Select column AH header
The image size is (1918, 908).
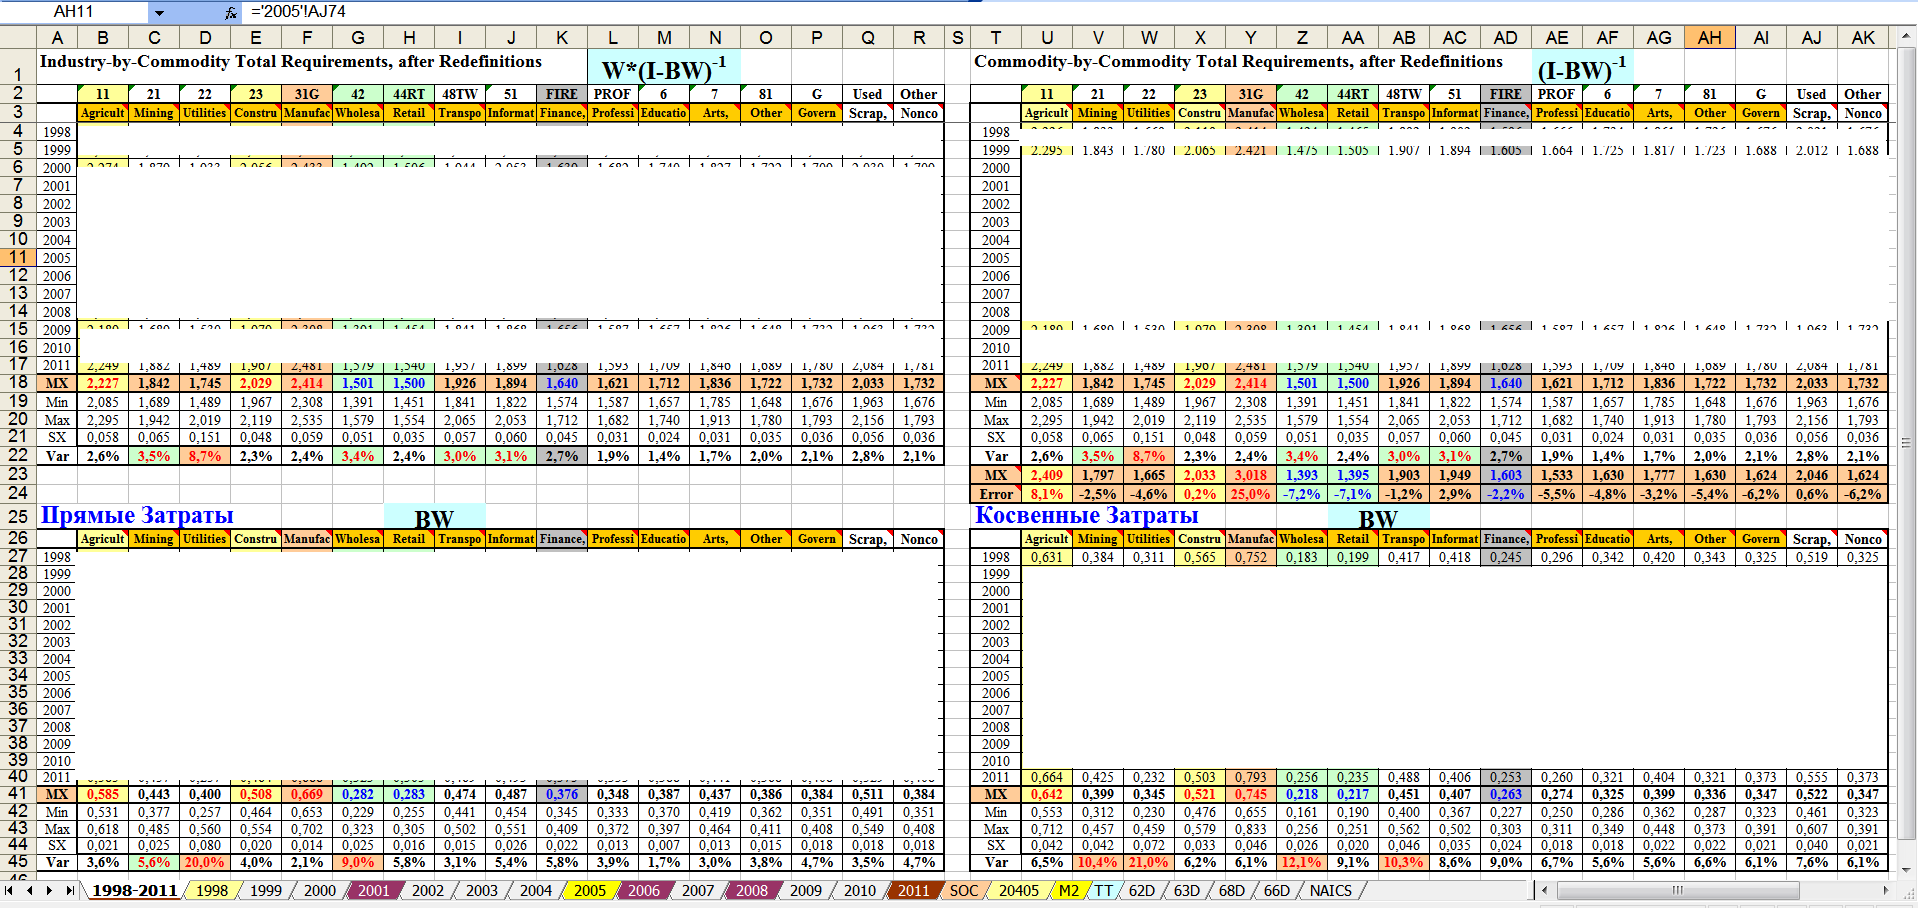1709,38
